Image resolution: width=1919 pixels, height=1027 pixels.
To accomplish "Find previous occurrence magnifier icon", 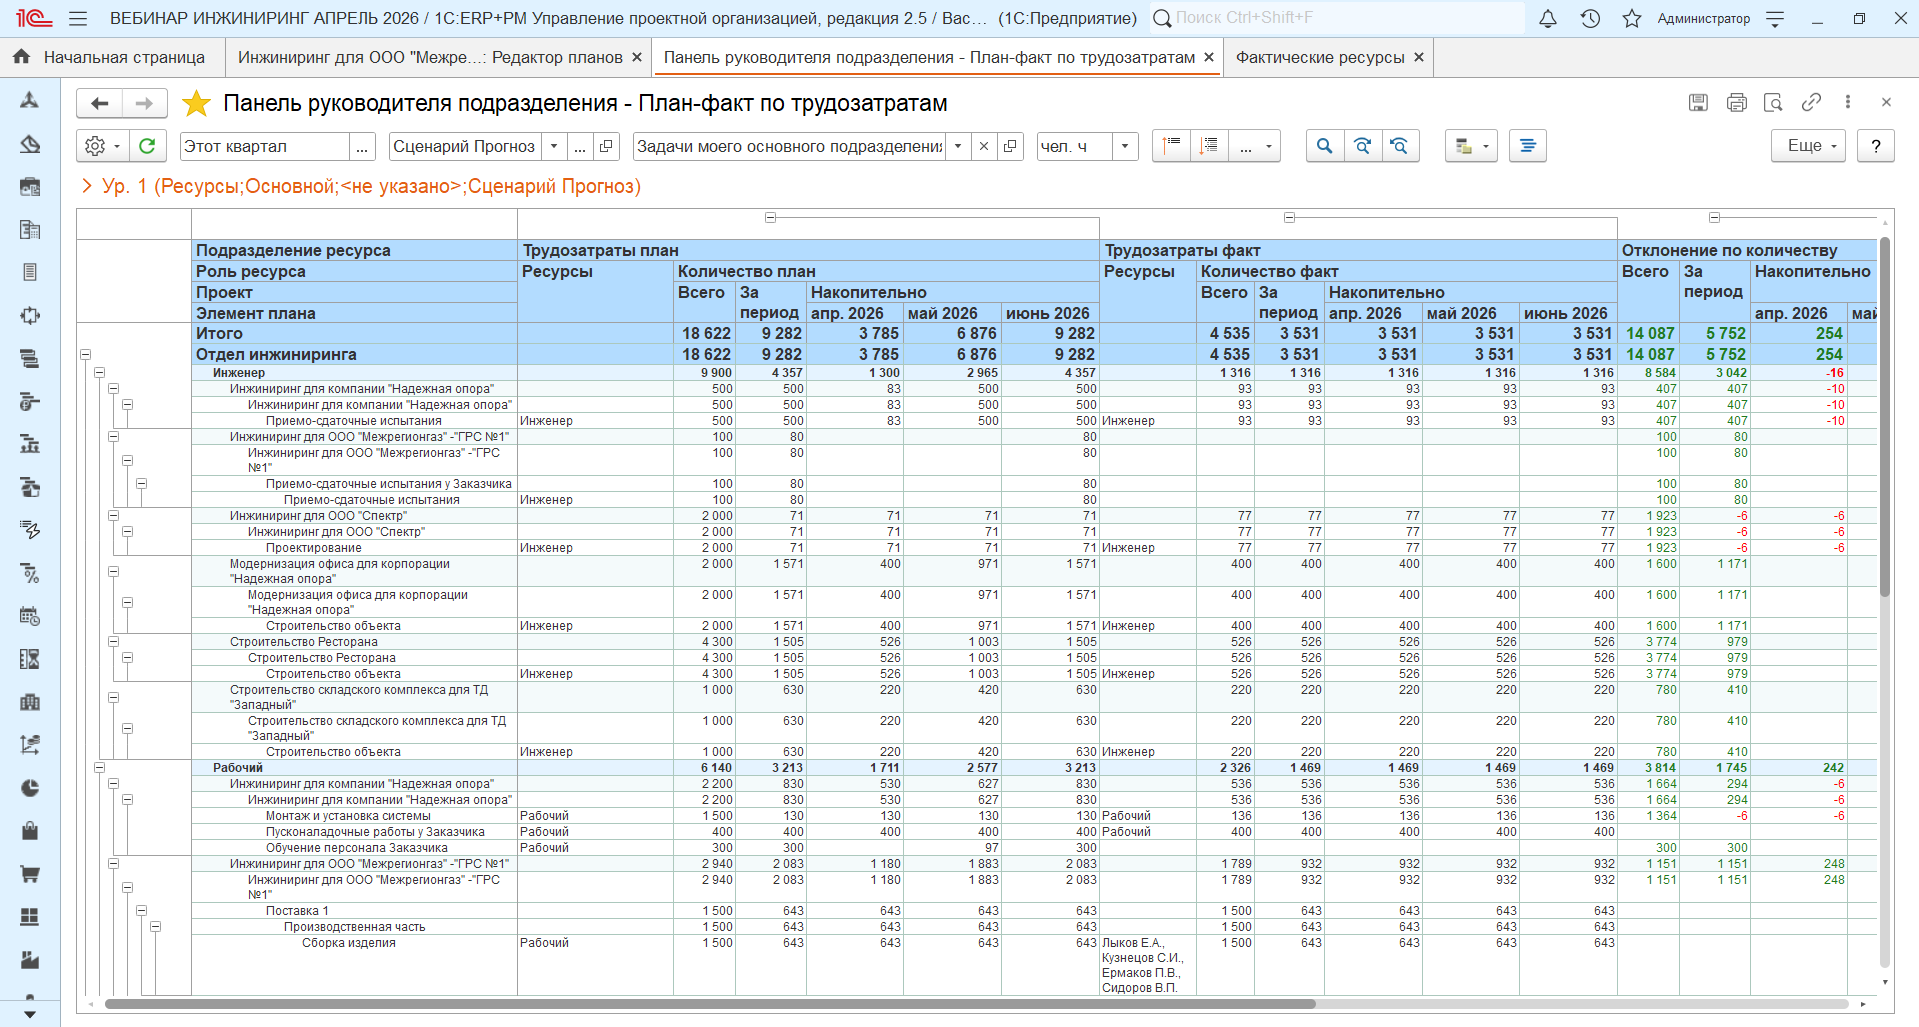I will [x=1400, y=146].
